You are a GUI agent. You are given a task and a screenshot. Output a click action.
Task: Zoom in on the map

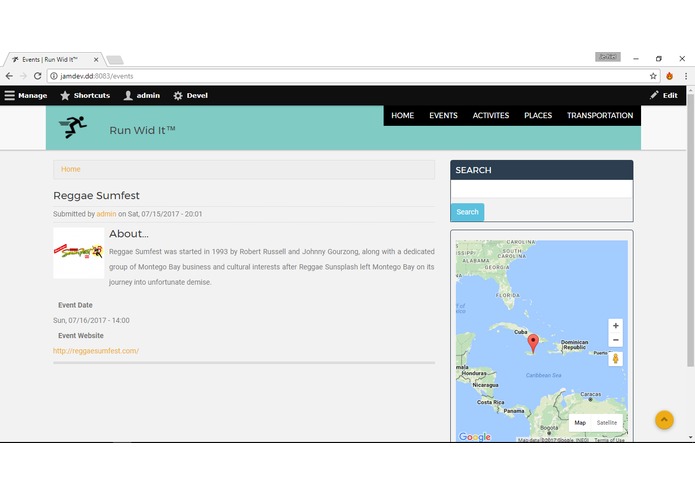click(616, 326)
